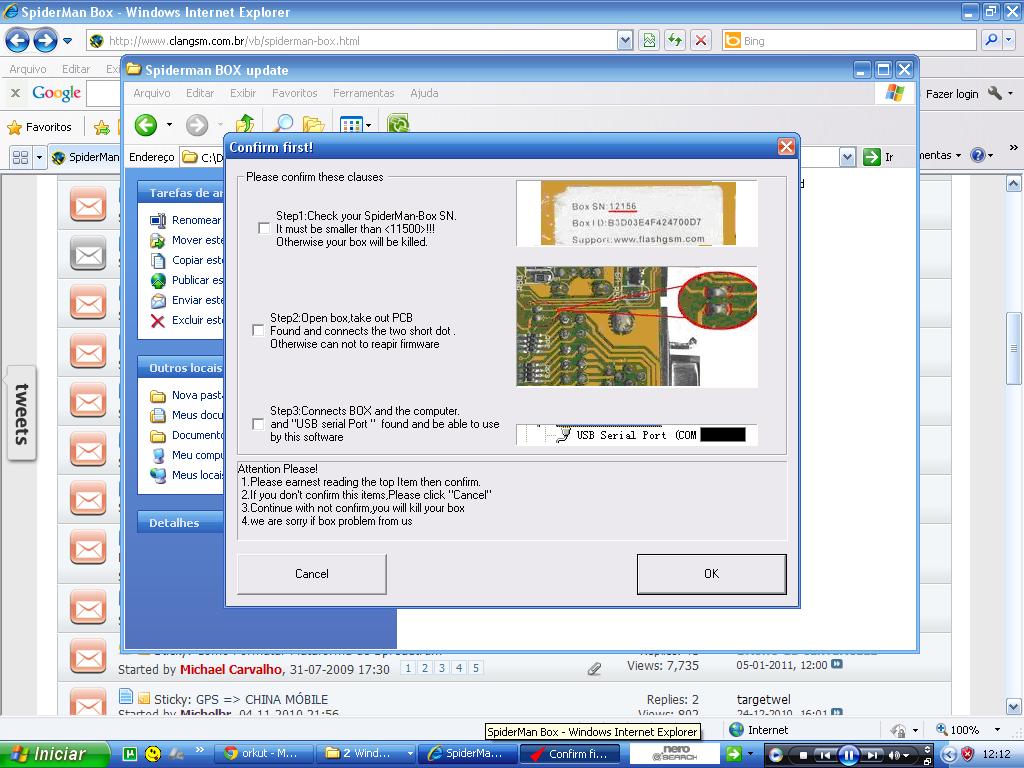Click Explorer up folder icon
Viewport: 1024px width, 768px height.
click(x=244, y=123)
